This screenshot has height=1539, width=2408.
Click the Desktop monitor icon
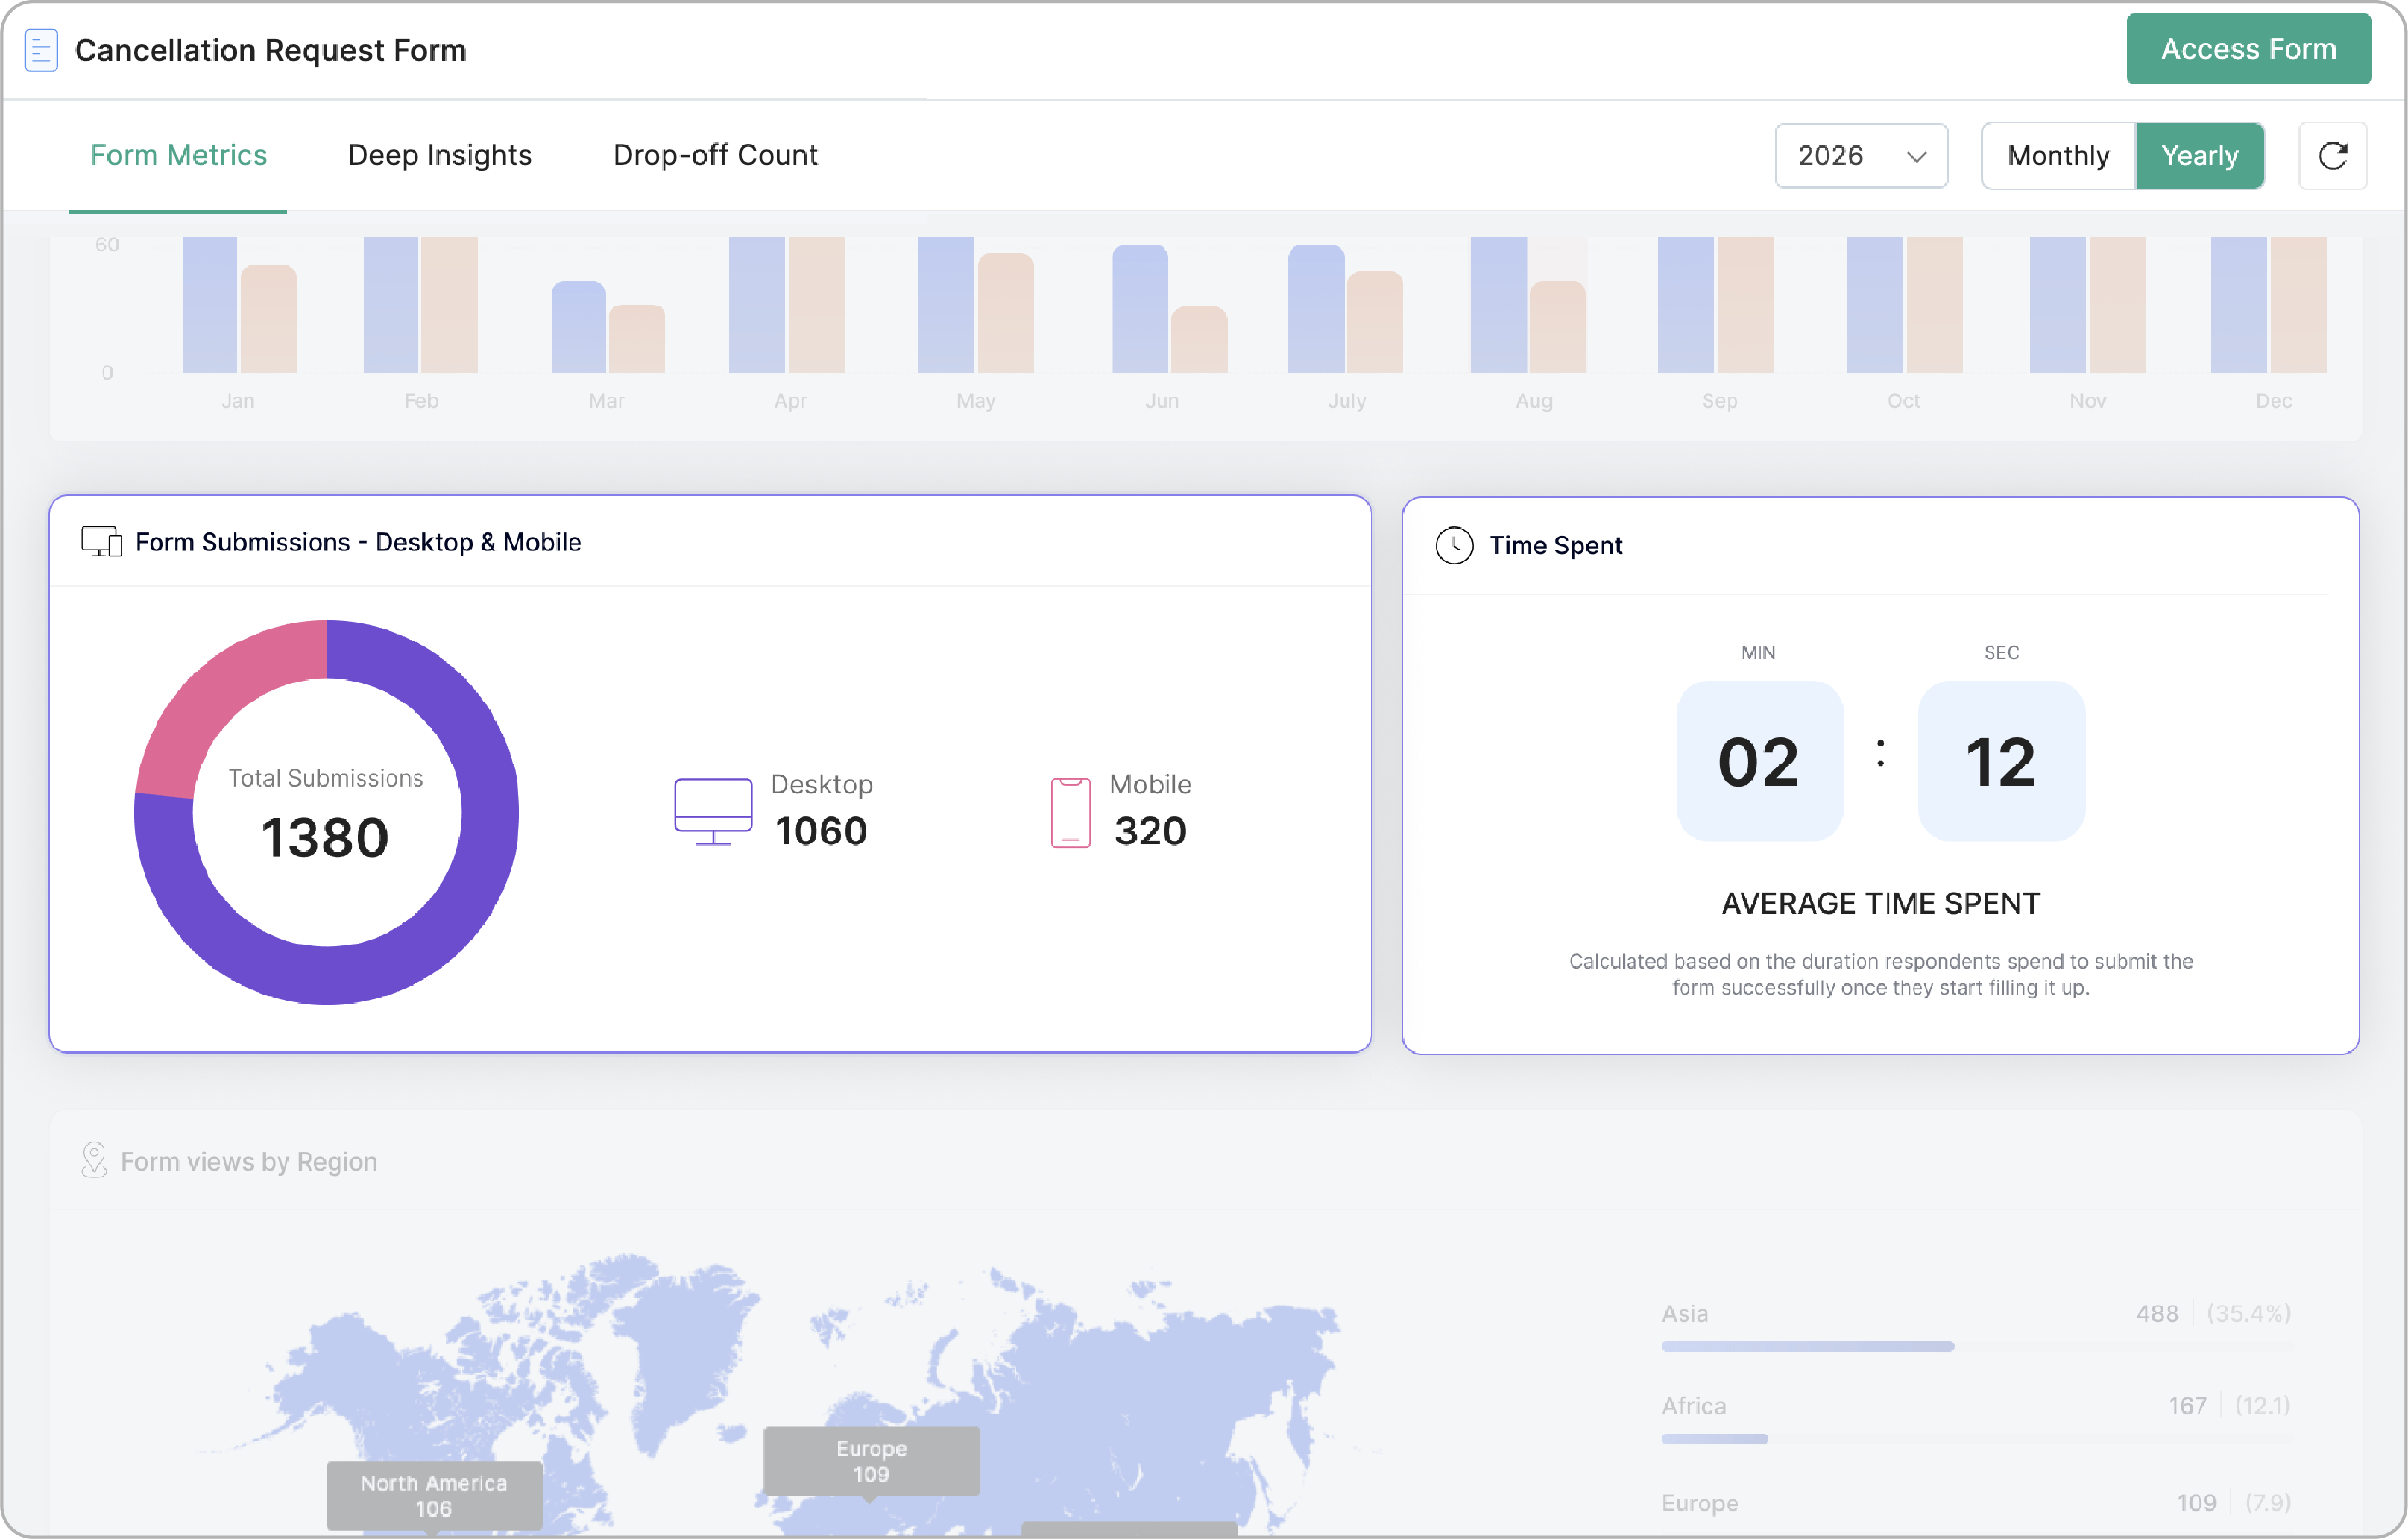pos(713,811)
